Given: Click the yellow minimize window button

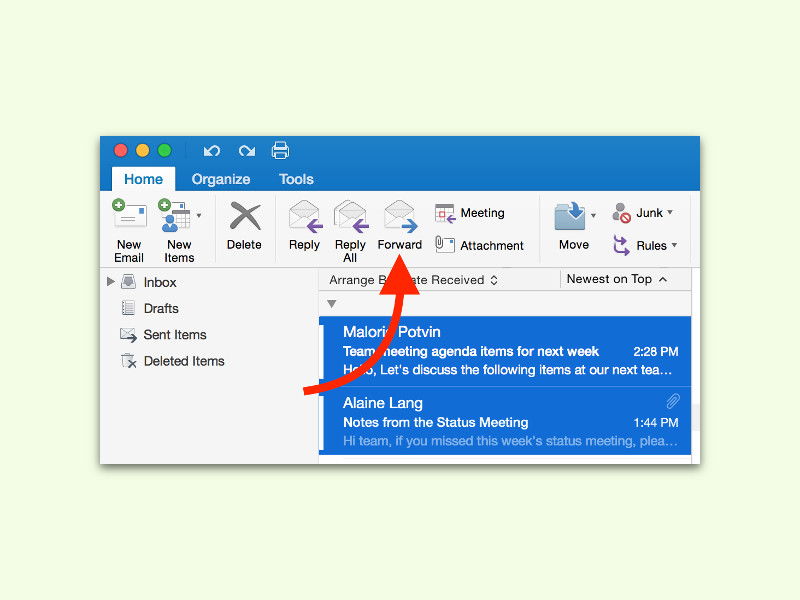Looking at the screenshot, I should (x=143, y=151).
